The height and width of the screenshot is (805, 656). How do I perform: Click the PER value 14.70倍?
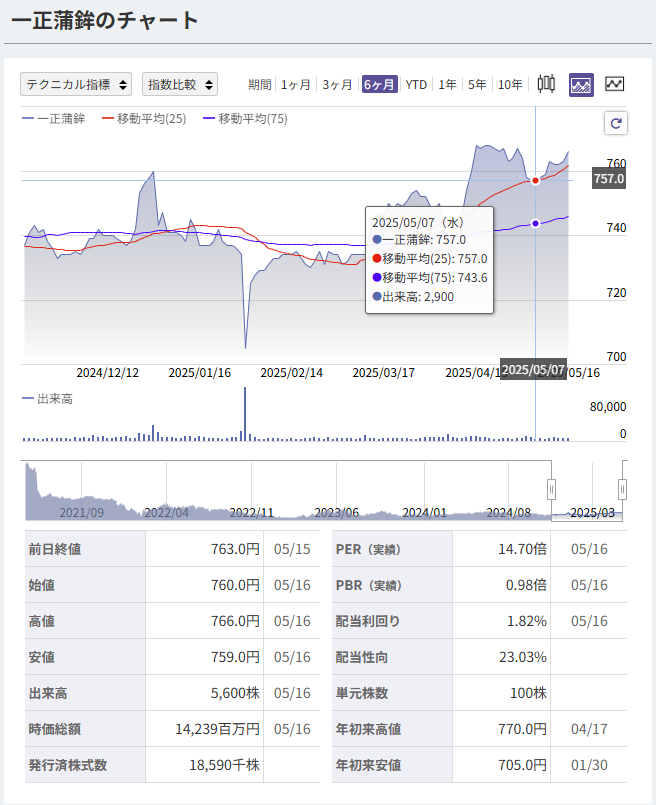[x=522, y=549]
